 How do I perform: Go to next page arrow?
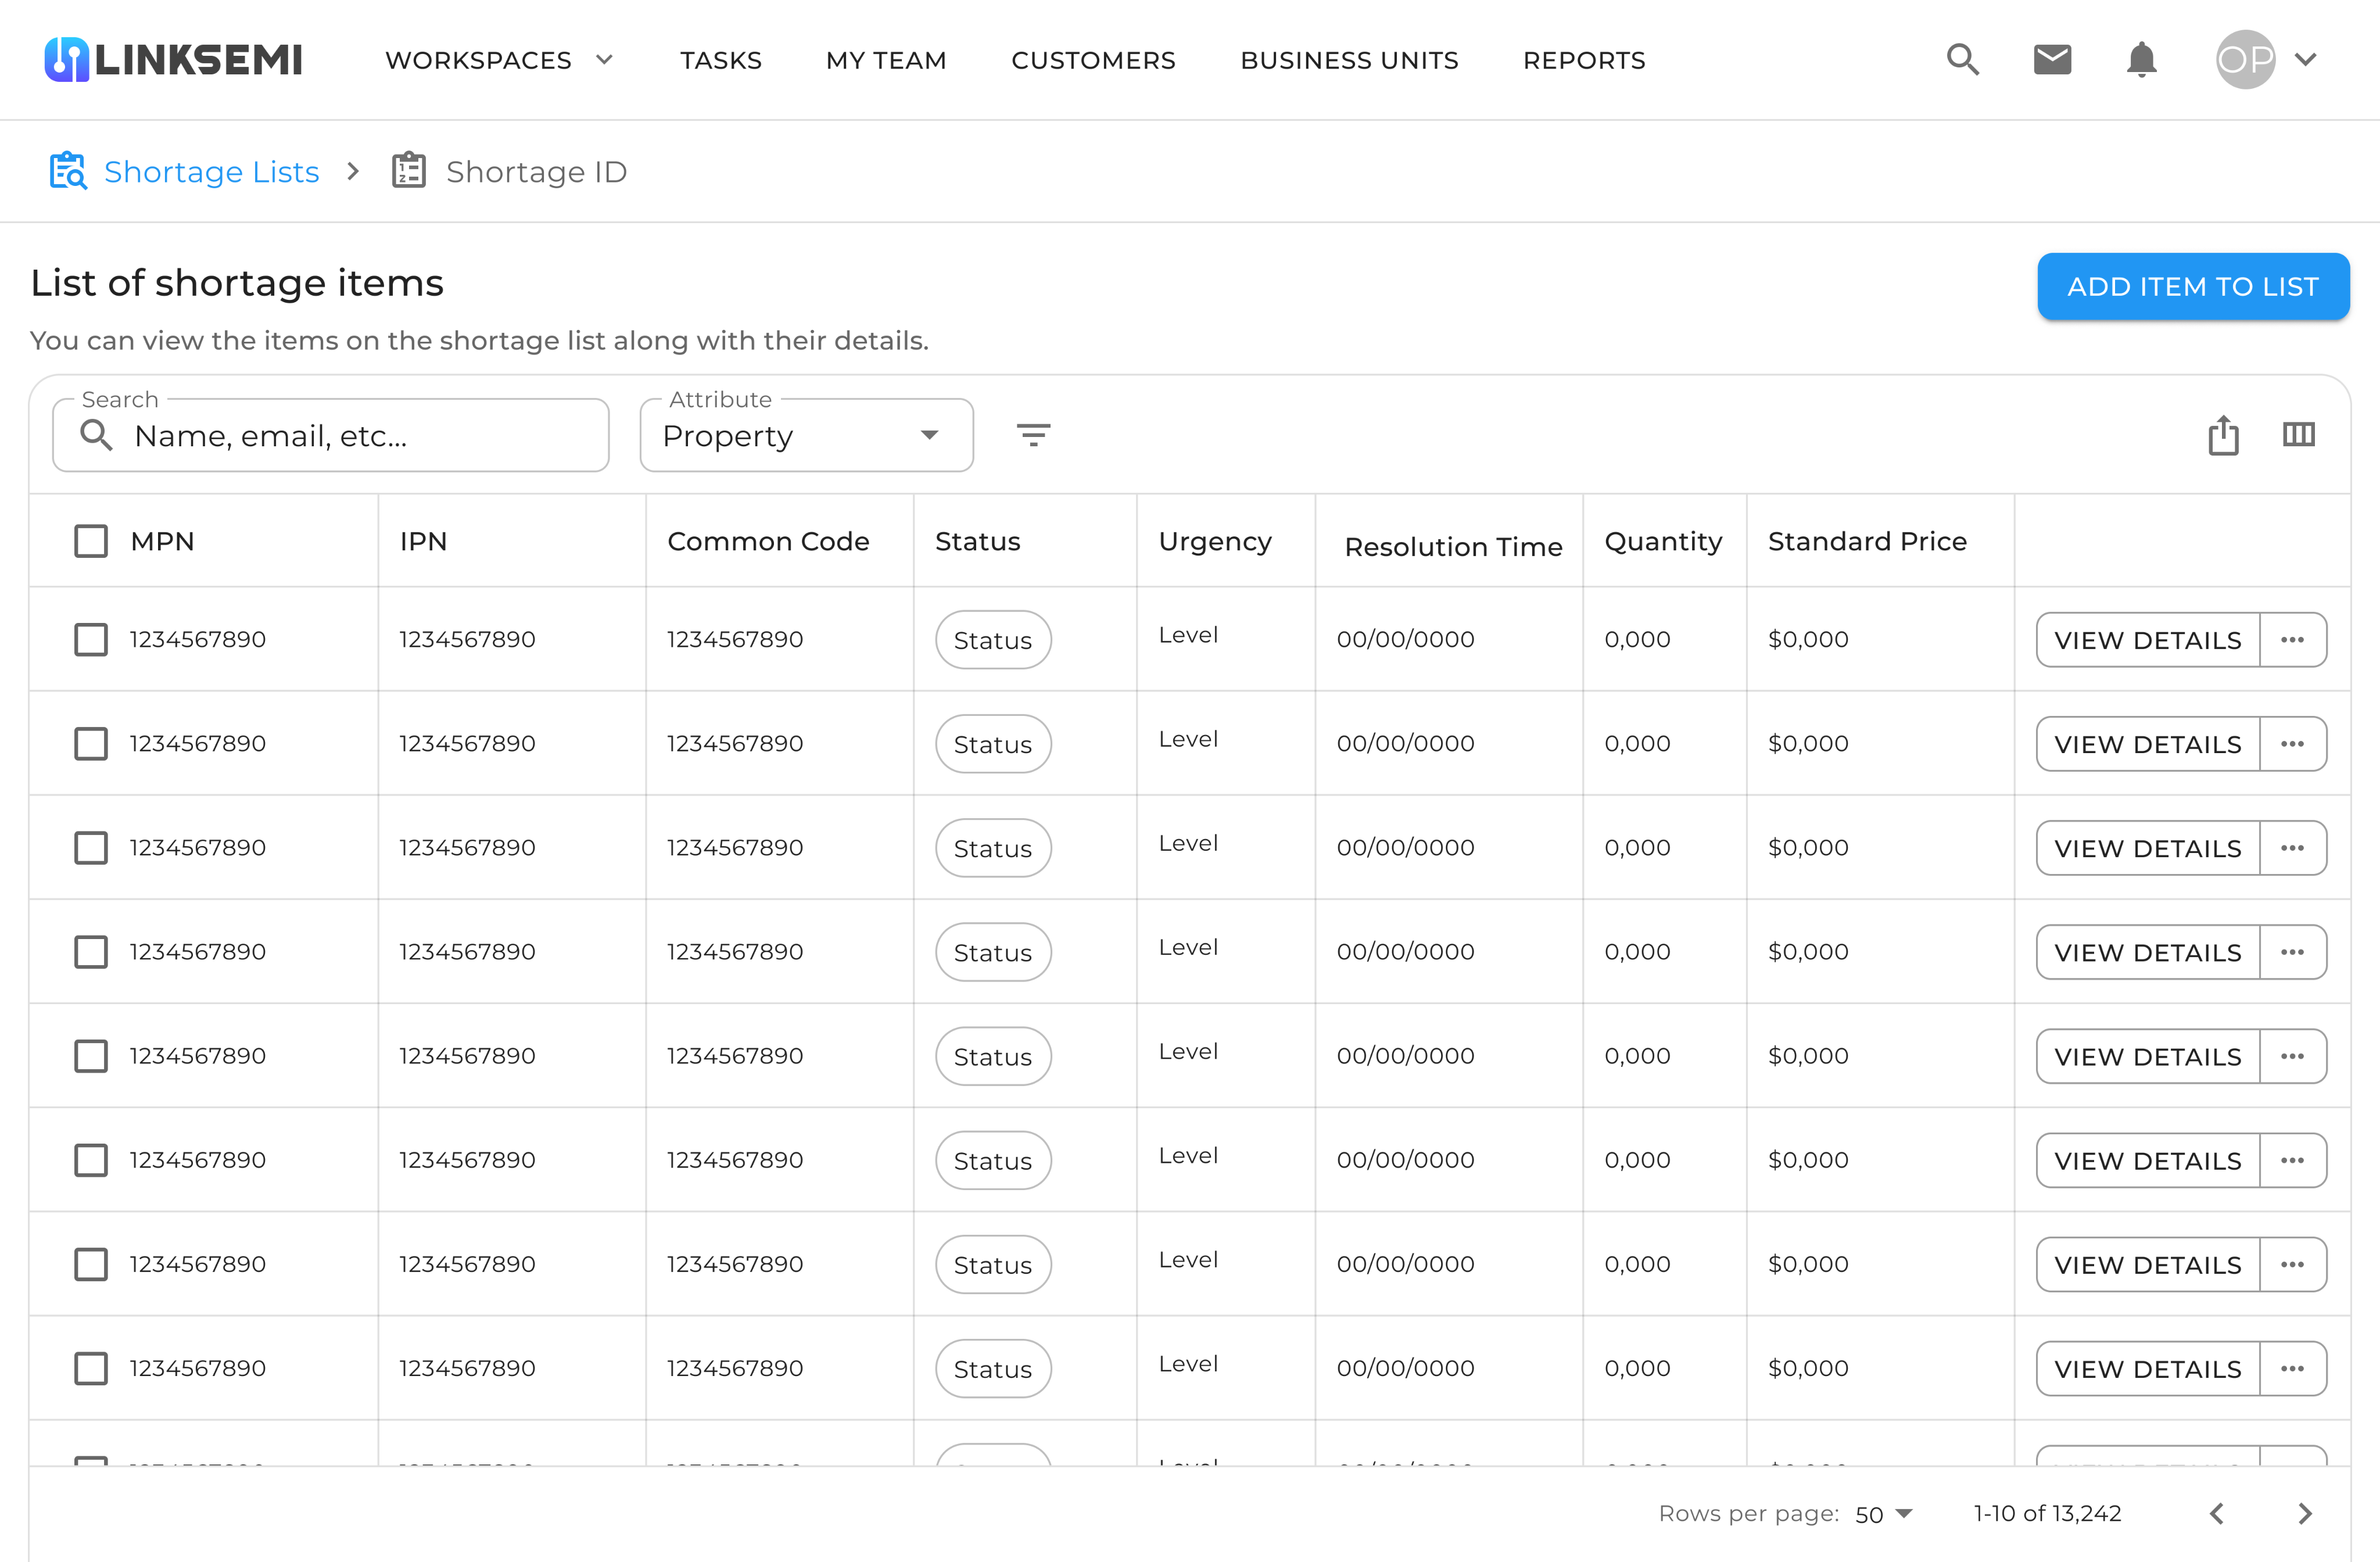[2305, 1514]
